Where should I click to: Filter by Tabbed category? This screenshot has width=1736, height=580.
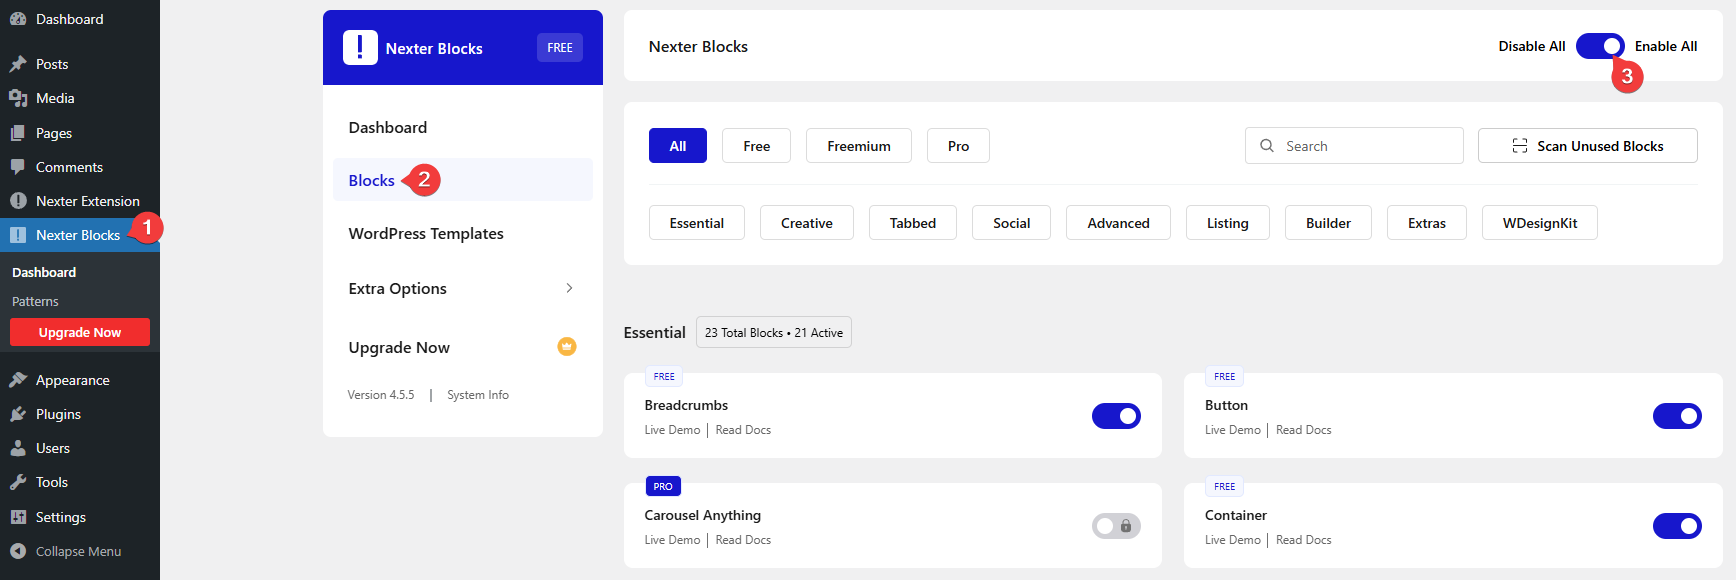pyautogui.click(x=913, y=223)
